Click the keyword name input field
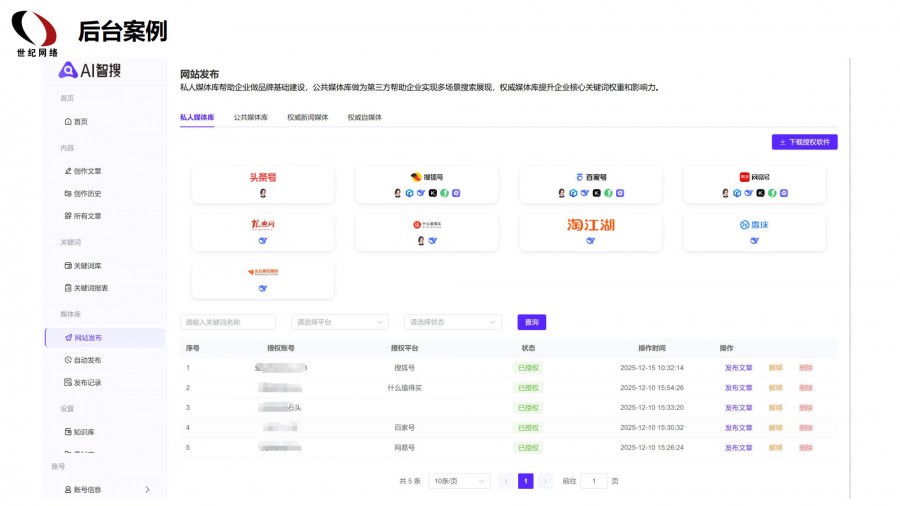The image size is (900, 506). tap(228, 322)
